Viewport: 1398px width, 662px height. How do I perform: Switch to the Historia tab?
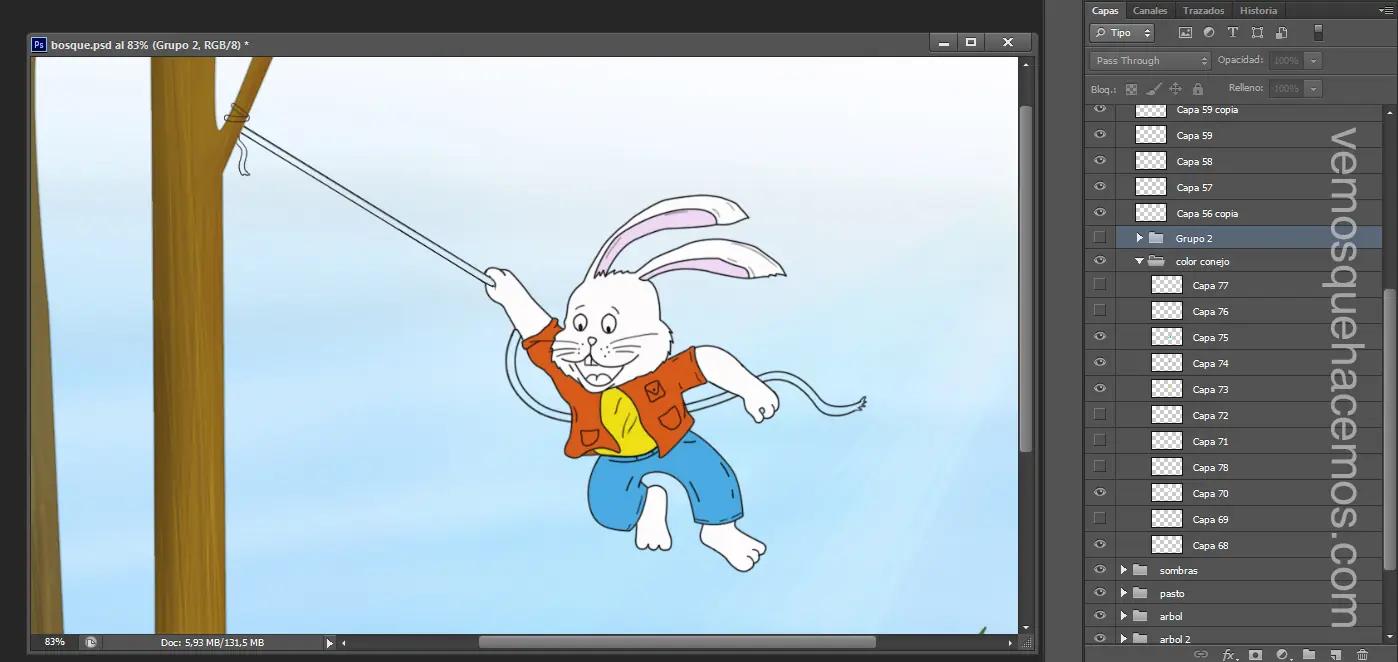tap(1258, 11)
